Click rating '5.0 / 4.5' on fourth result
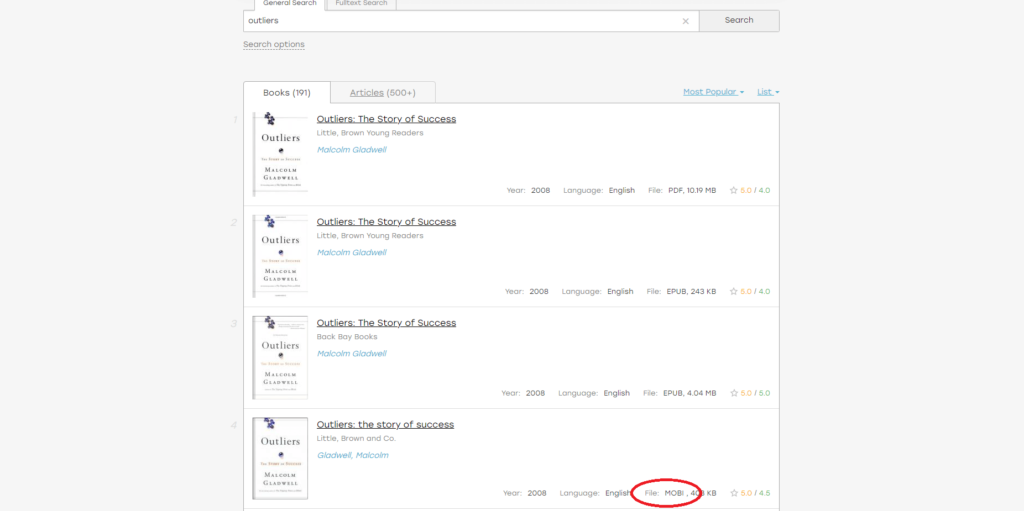1024x511 pixels. [x=755, y=493]
